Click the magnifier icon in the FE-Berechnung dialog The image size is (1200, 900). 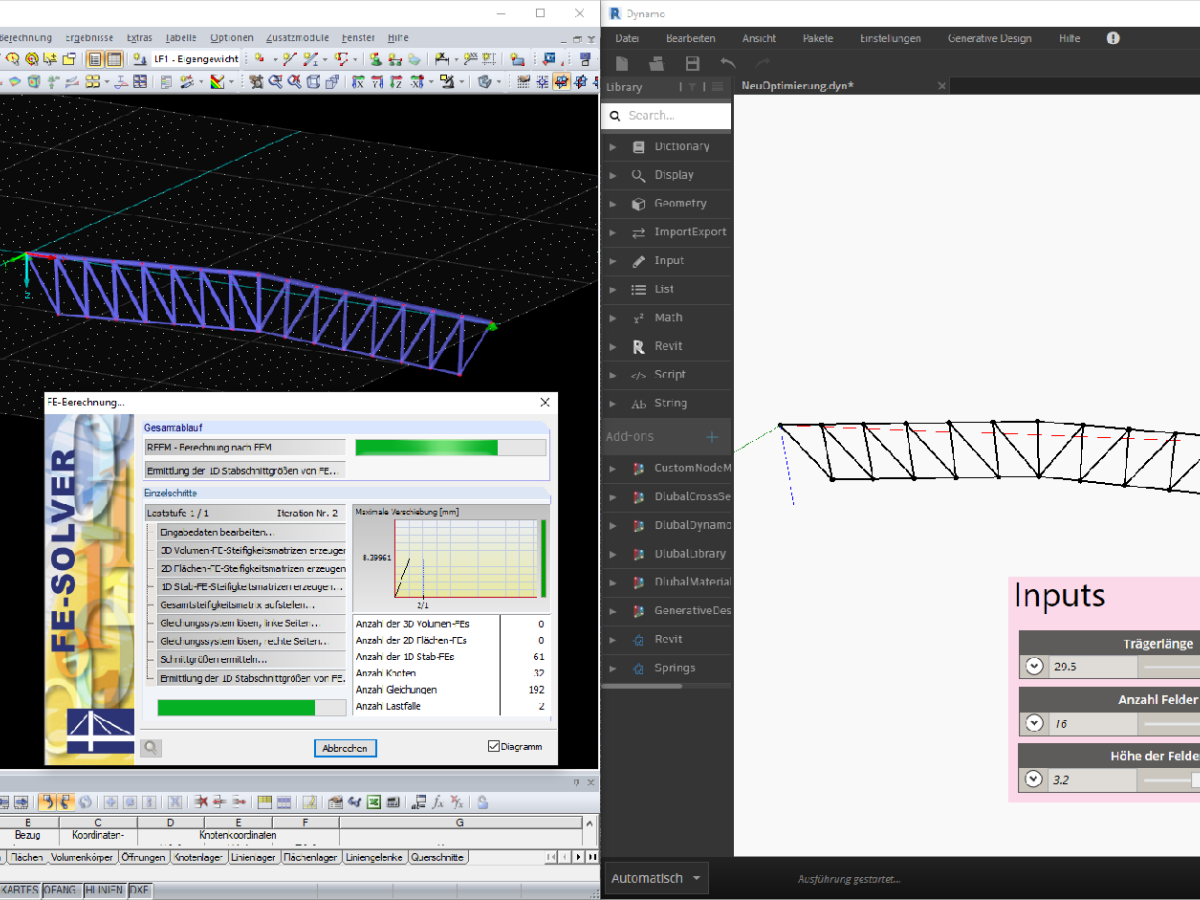click(x=151, y=747)
